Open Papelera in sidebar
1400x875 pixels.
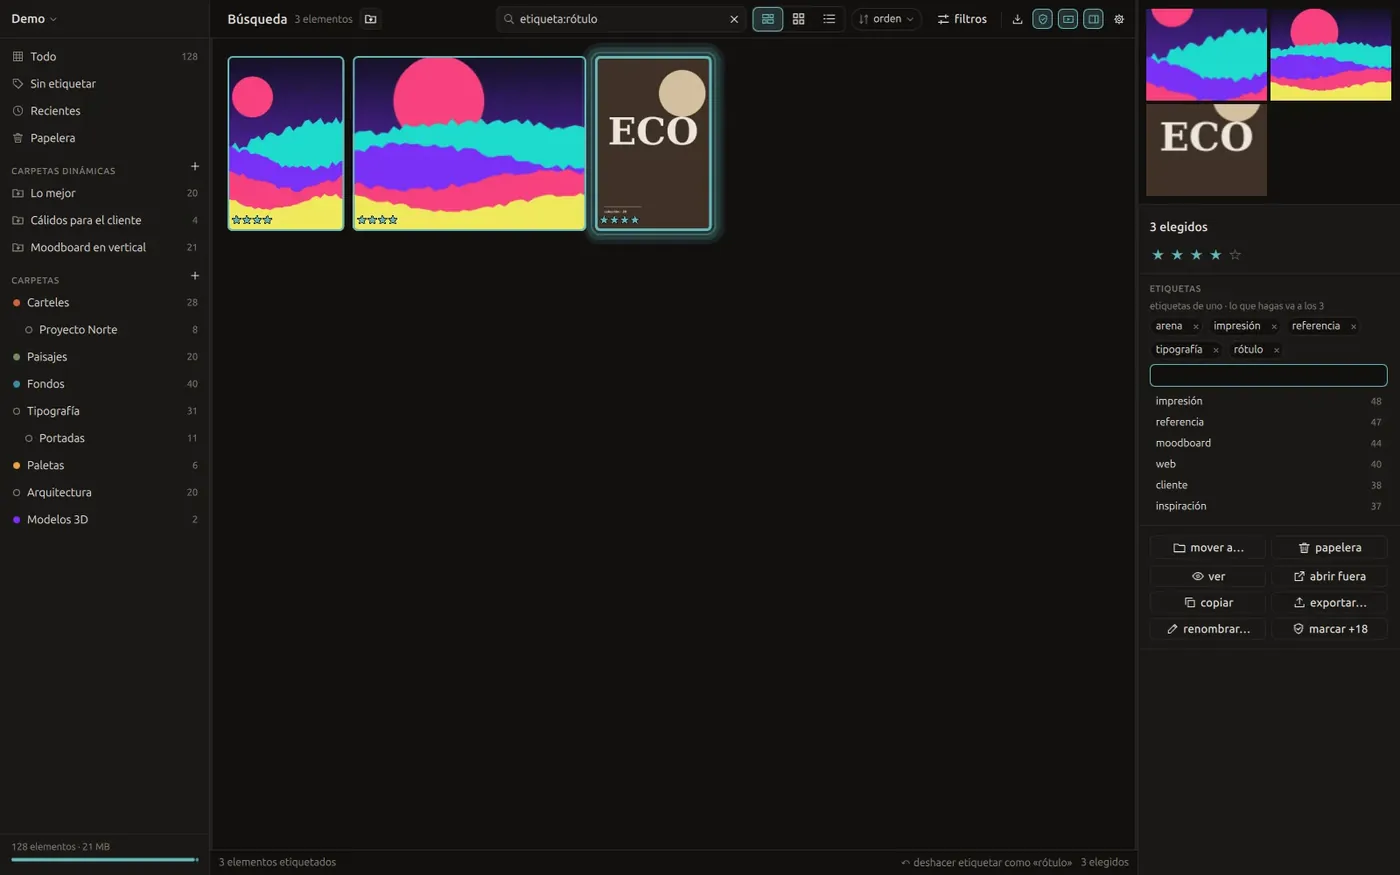(x=104, y=138)
